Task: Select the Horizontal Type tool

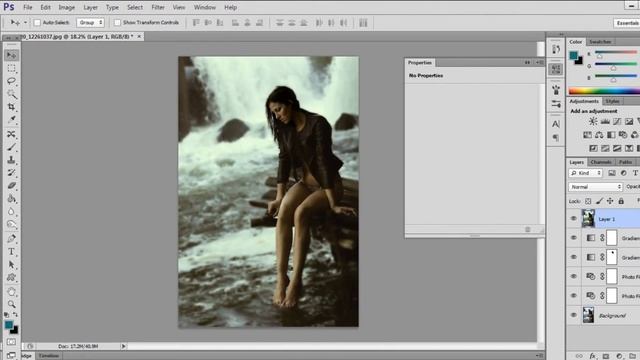Action: point(11,252)
